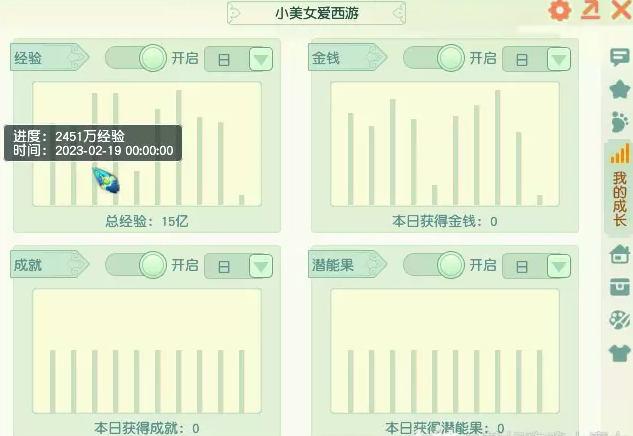The image size is (633, 436).
Task: Expand the 经验 period dropdown arrow
Action: pos(261,59)
